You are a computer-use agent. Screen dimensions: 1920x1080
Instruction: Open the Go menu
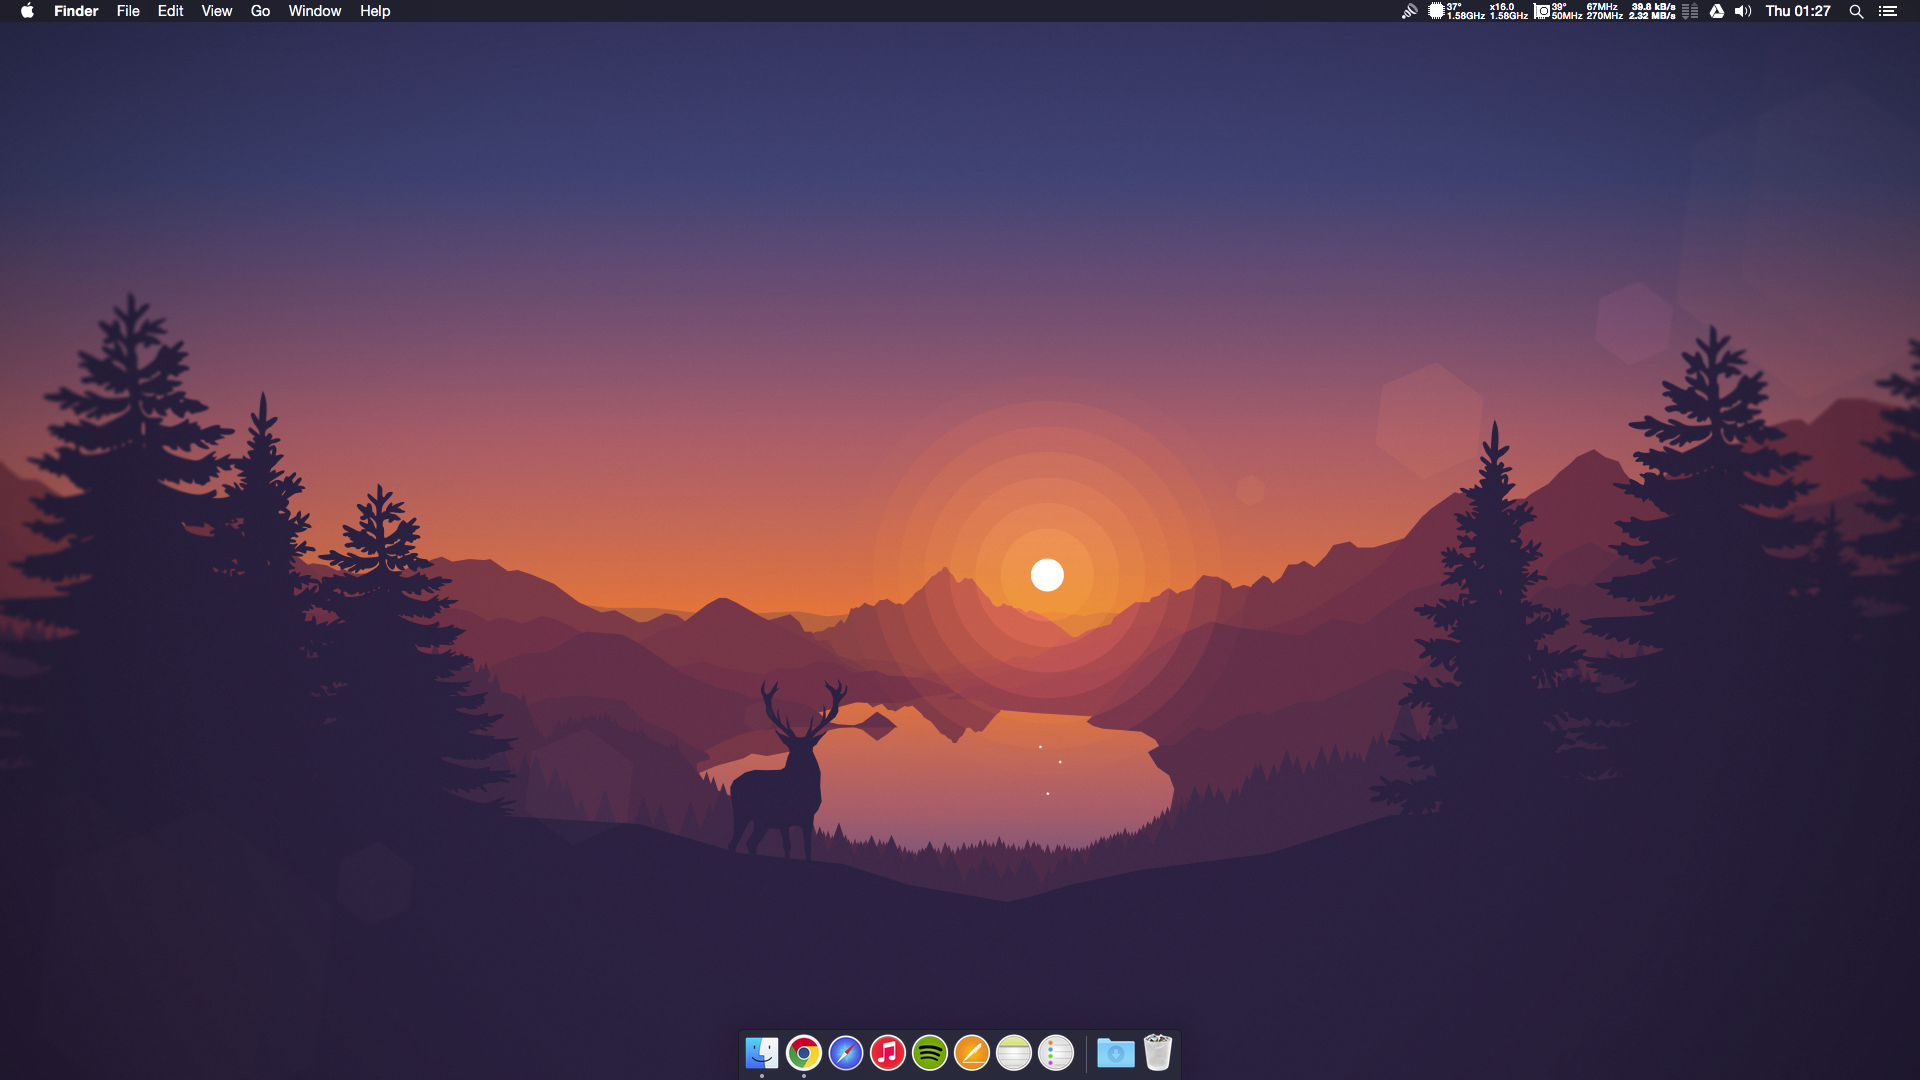(260, 11)
